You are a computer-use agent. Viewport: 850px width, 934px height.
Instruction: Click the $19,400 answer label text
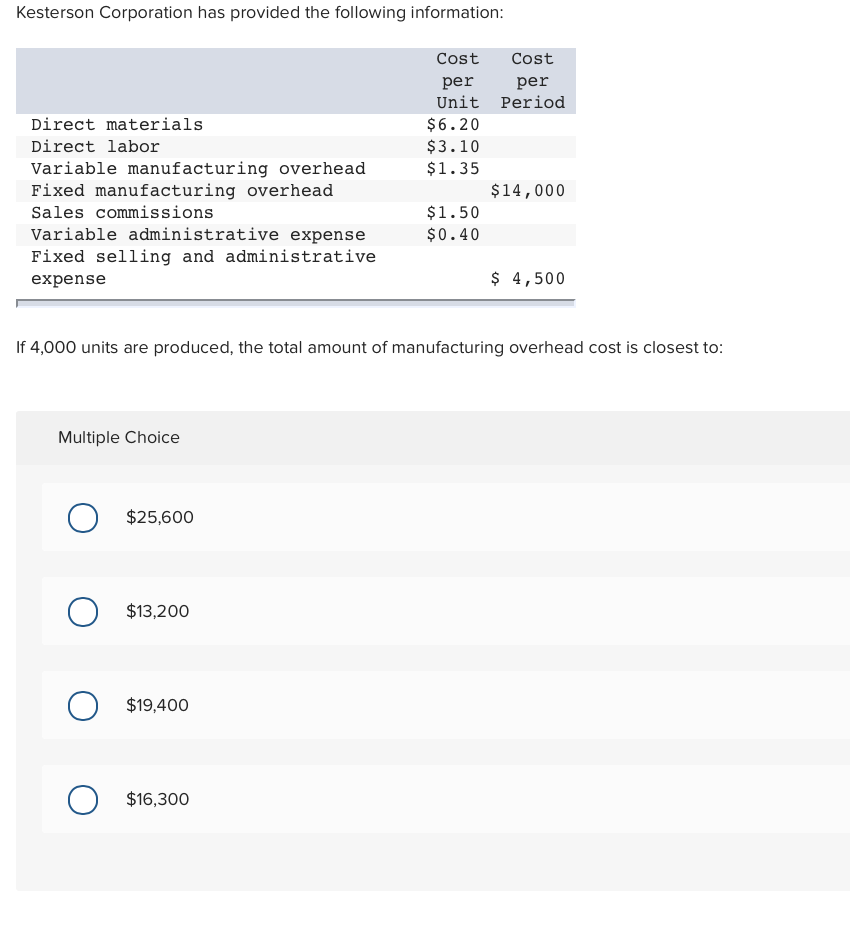(157, 705)
